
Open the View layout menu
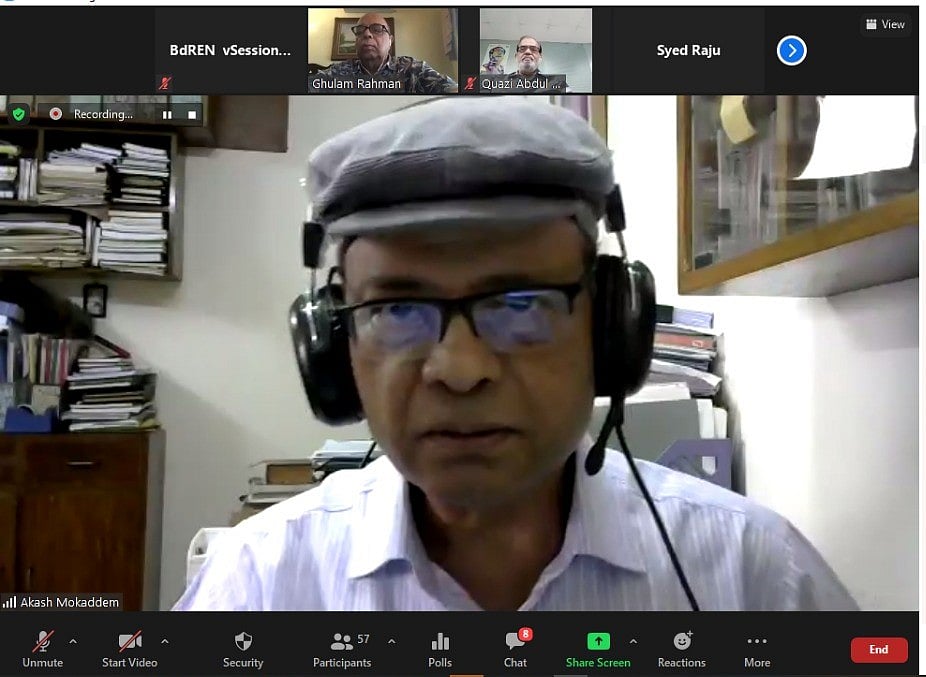click(x=885, y=24)
